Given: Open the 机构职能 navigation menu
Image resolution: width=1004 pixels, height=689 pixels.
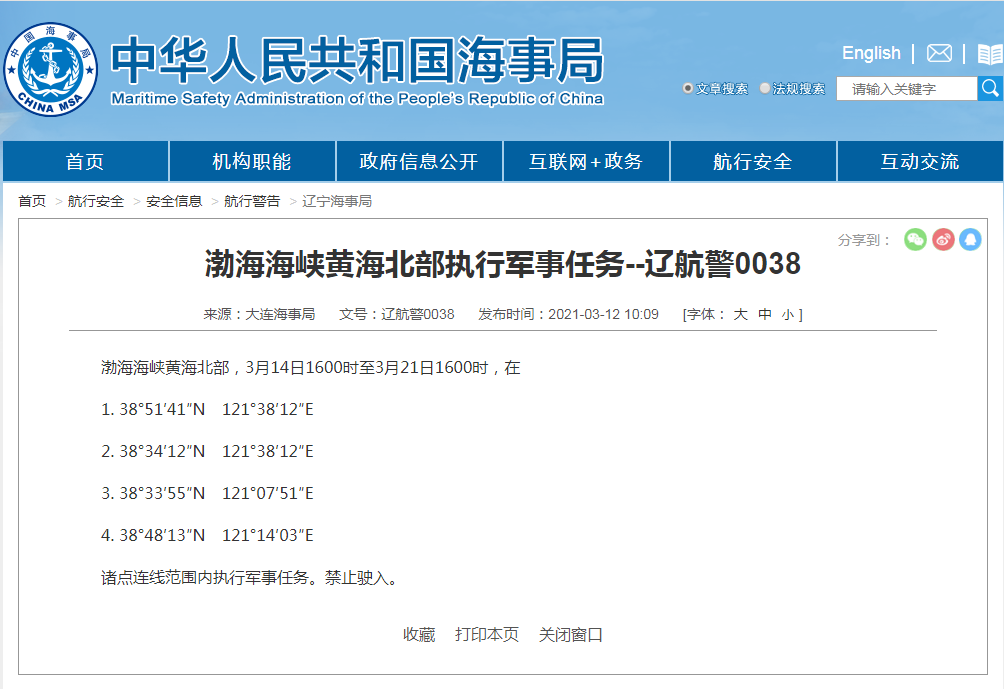Looking at the screenshot, I should (252, 161).
